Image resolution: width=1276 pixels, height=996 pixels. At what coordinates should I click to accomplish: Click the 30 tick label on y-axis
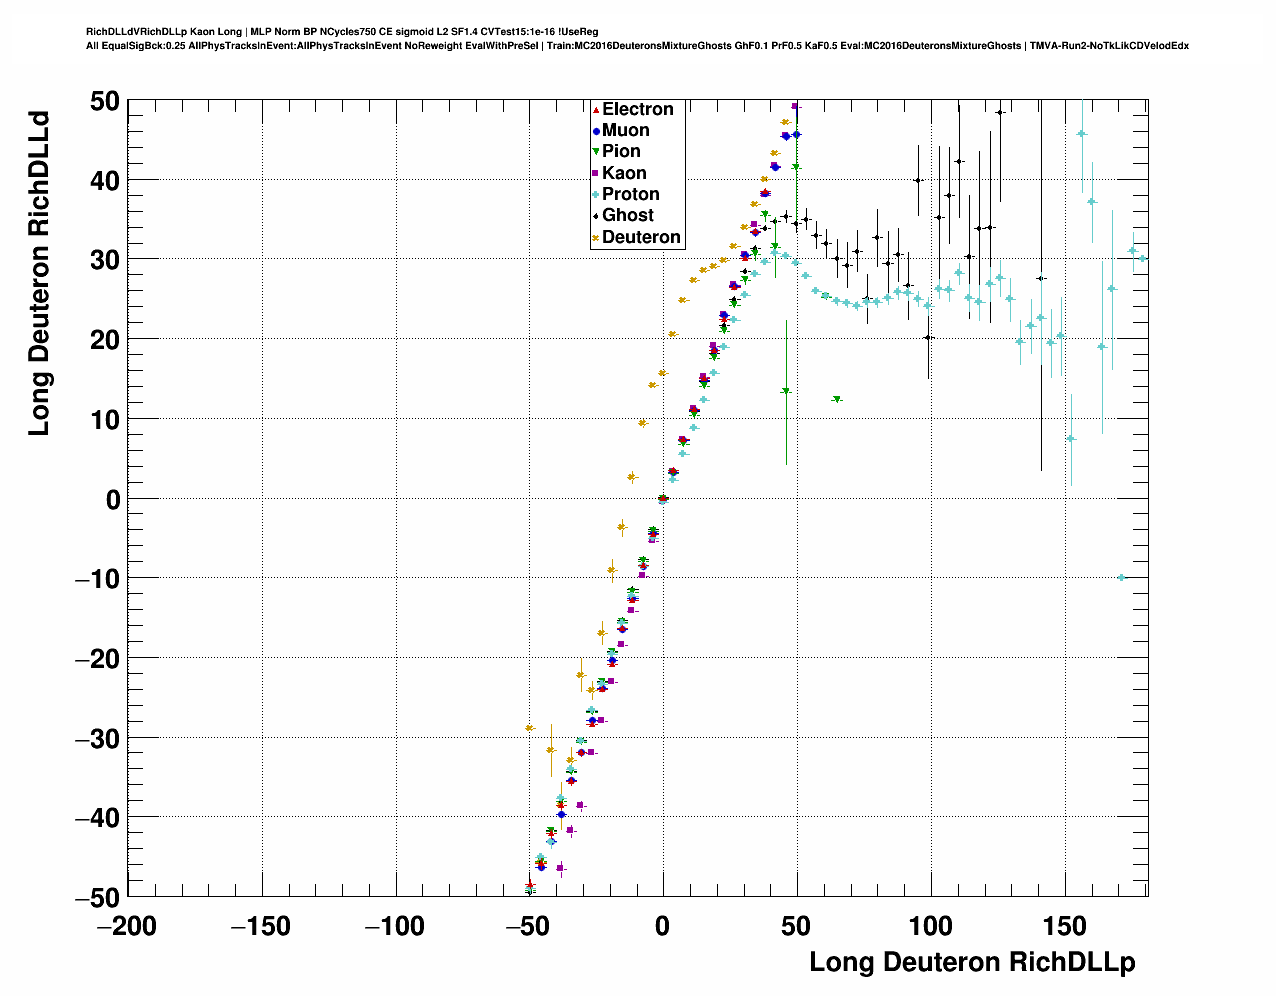[x=103, y=260]
